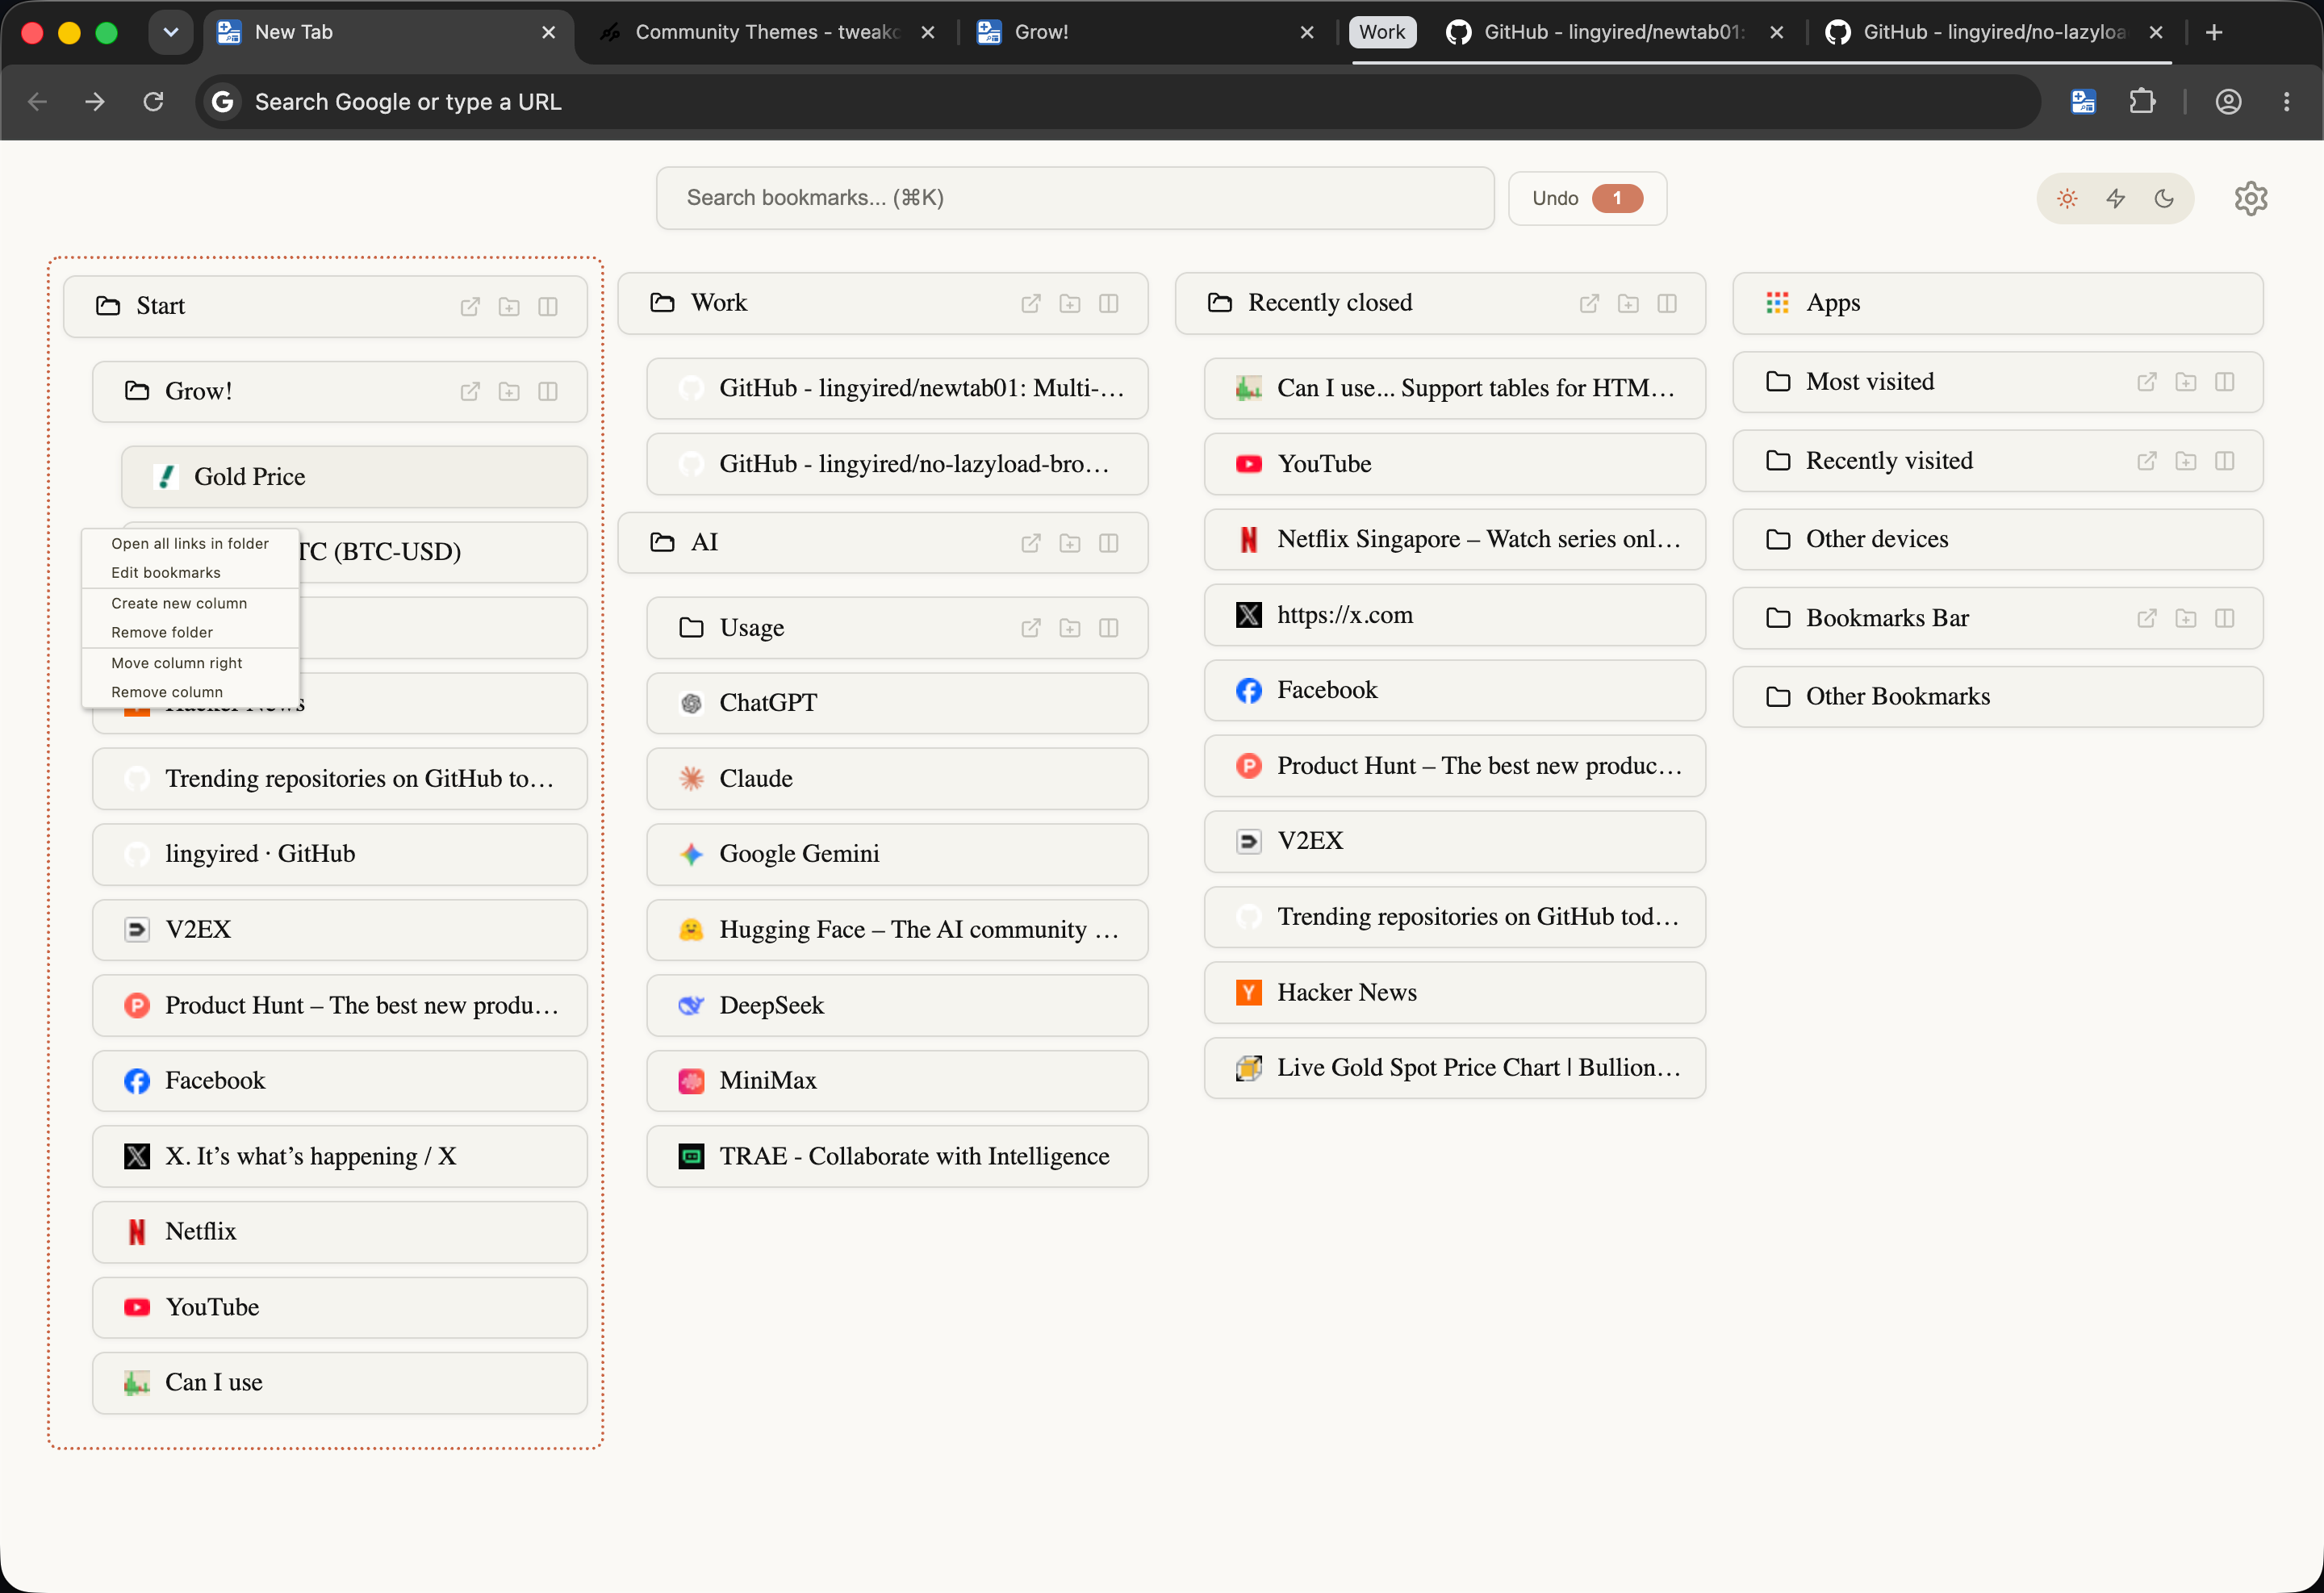Open all links in the Start folder via its icon
The image size is (2324, 1593).
[x=470, y=307]
